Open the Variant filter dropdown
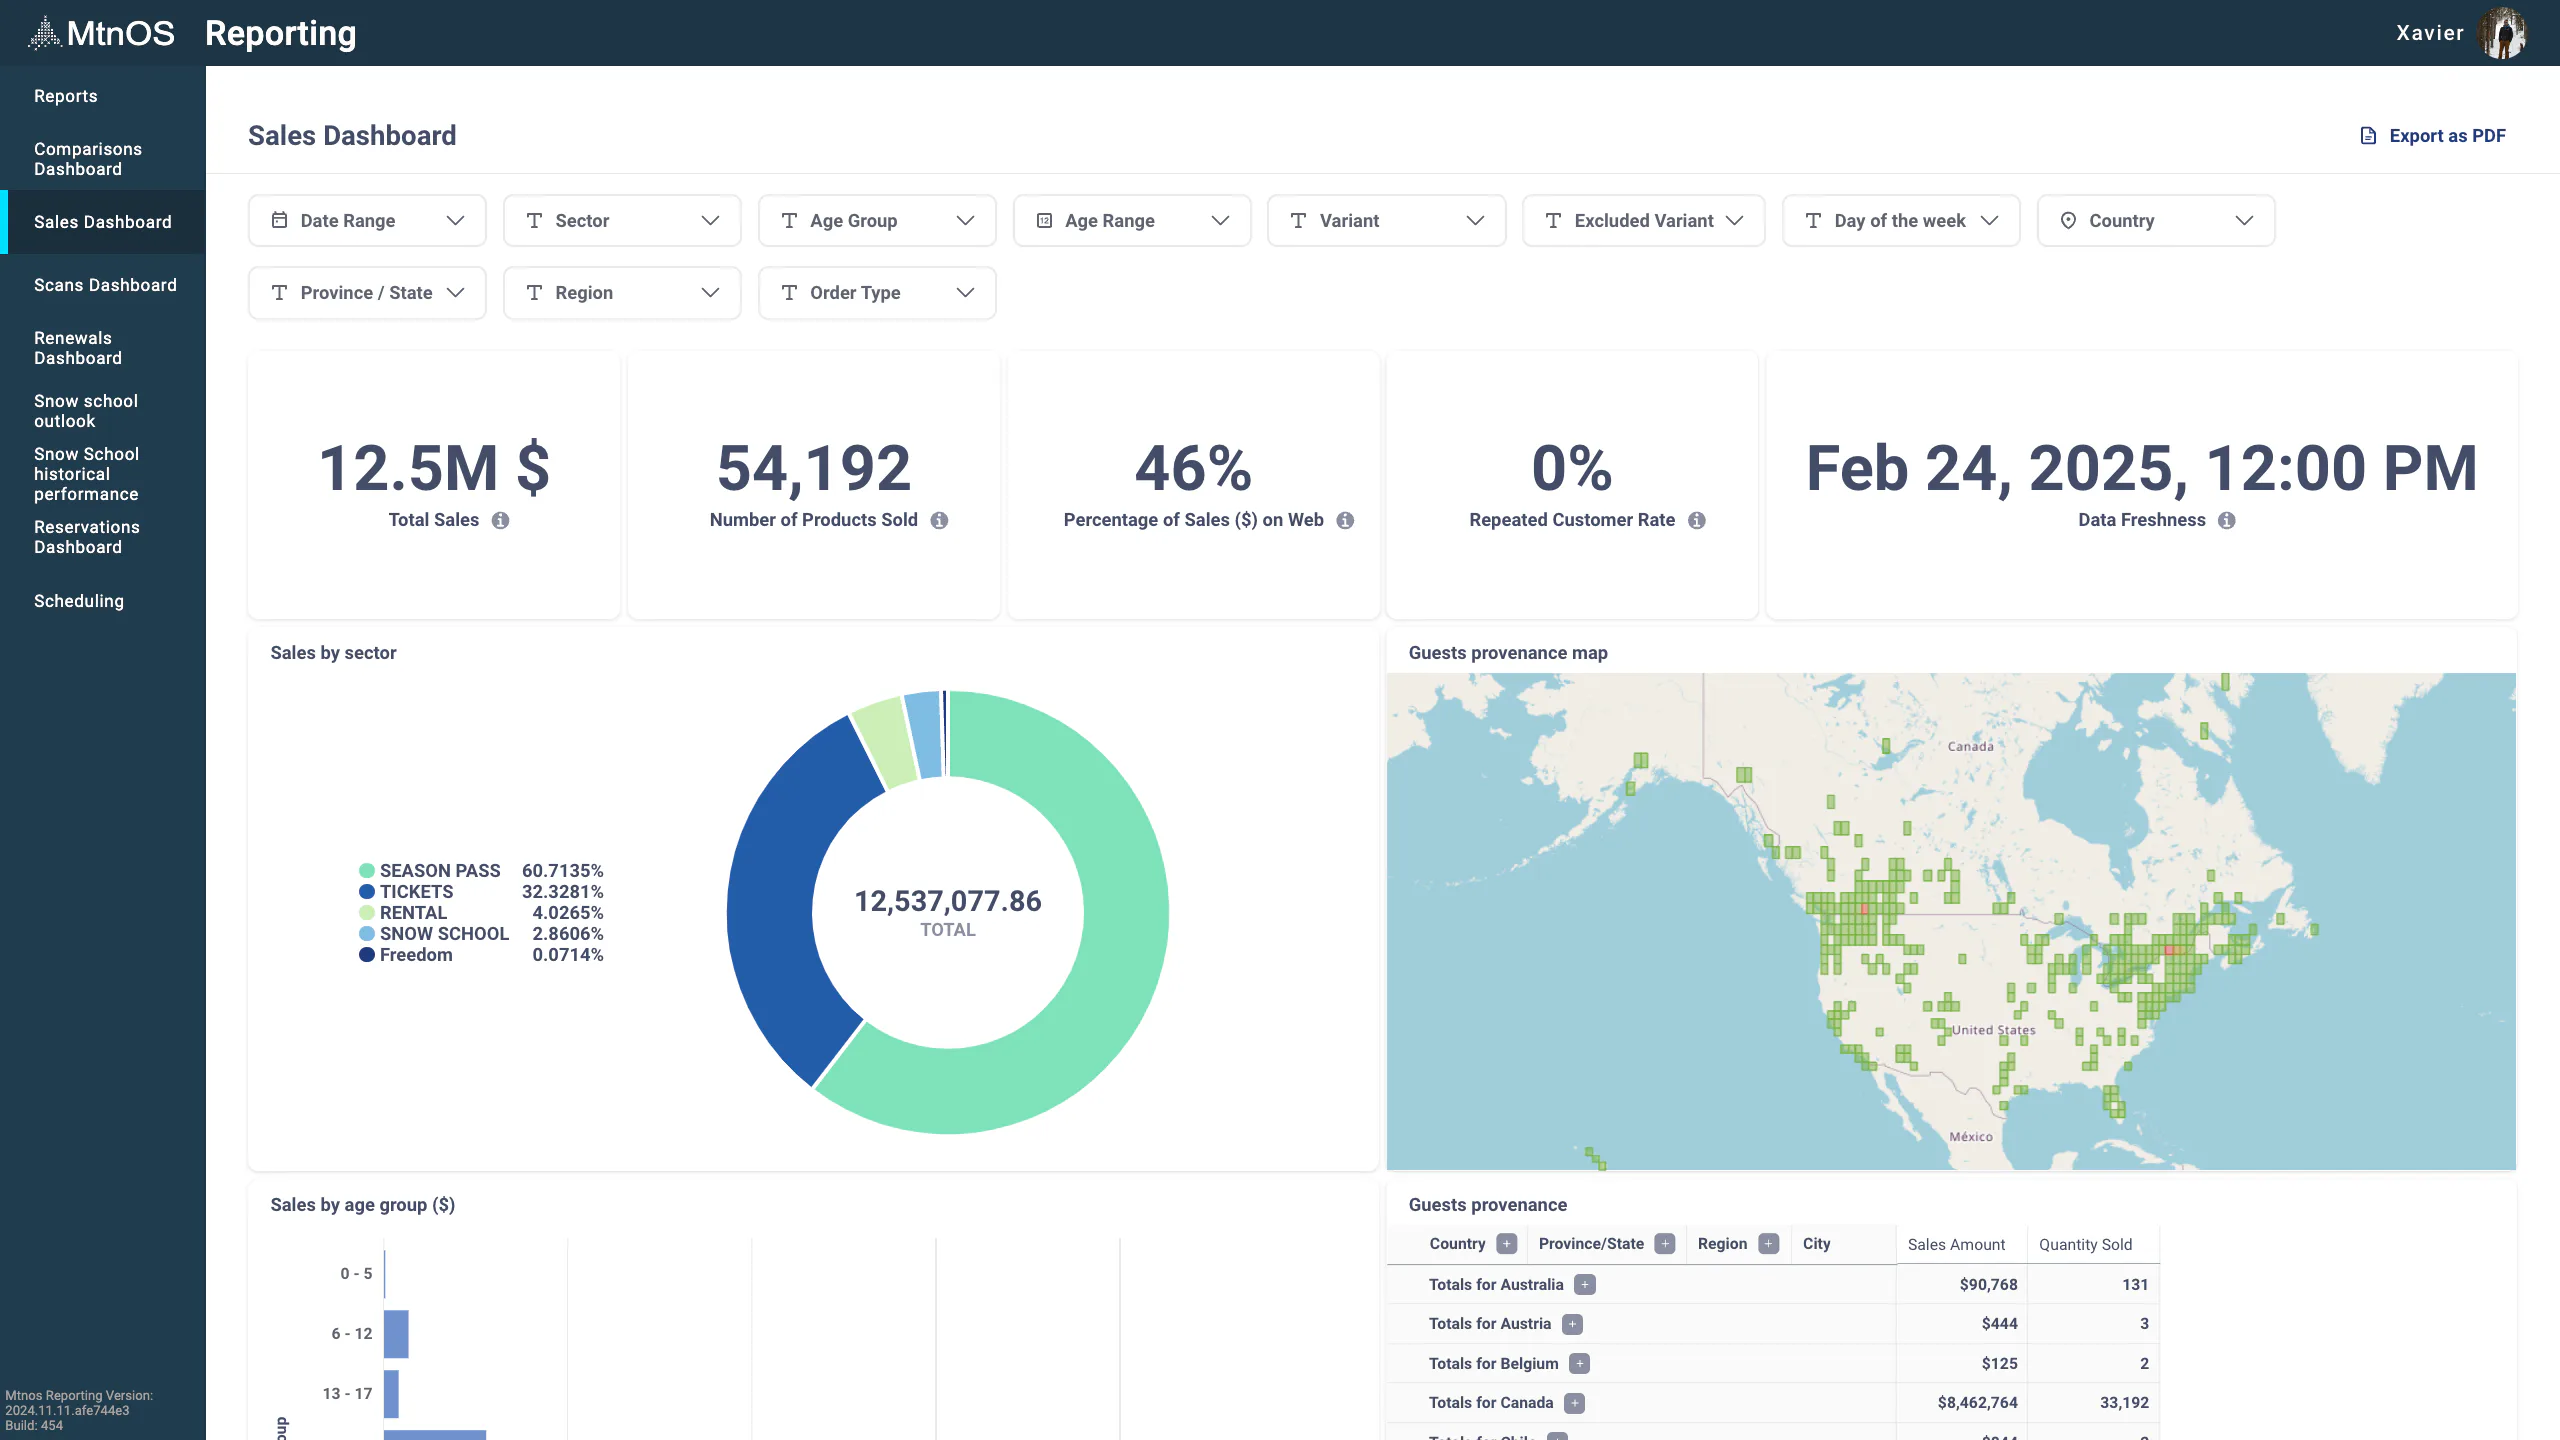The width and height of the screenshot is (2560, 1440). (x=1386, y=221)
